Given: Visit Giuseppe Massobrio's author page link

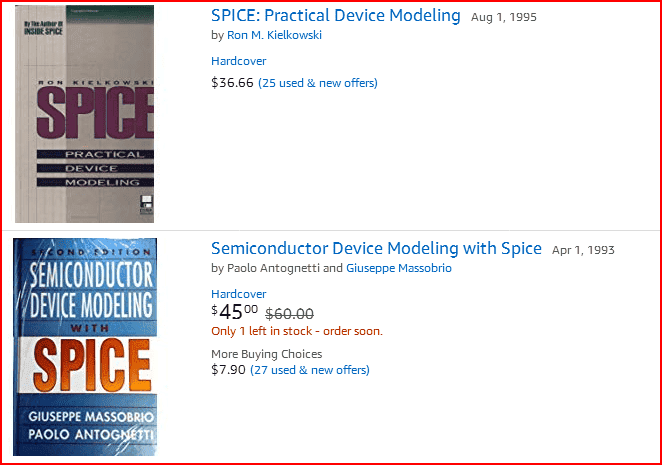Looking at the screenshot, I should pyautogui.click(x=398, y=268).
